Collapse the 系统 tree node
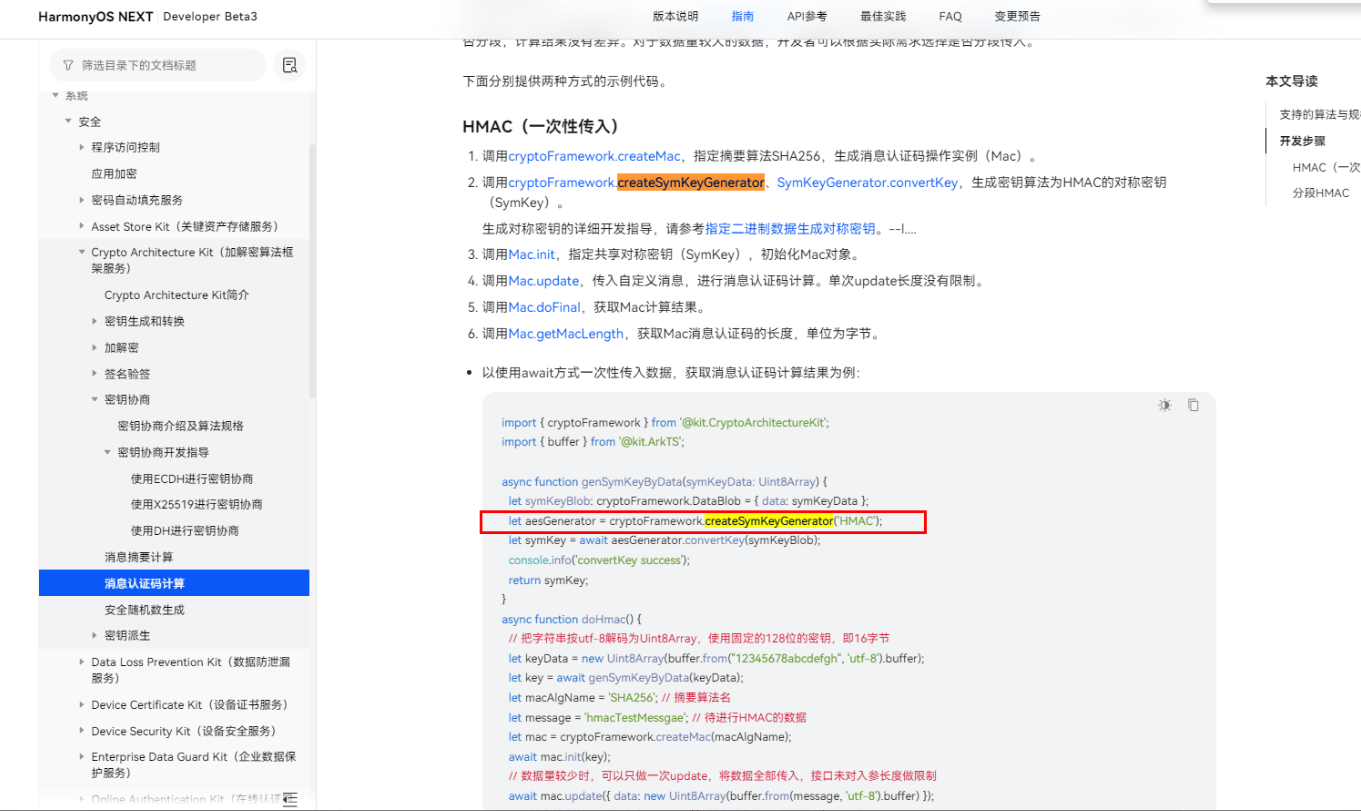Image resolution: width=1361 pixels, height=811 pixels. pos(56,95)
